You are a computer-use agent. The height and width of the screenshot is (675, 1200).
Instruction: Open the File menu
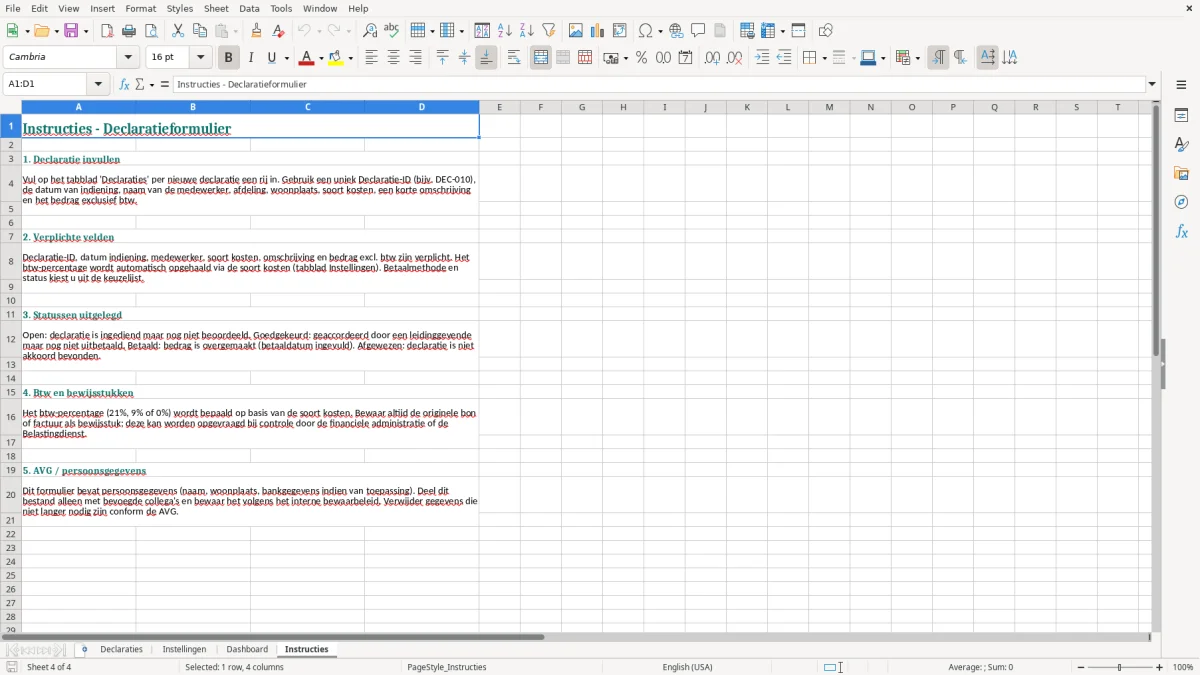(13, 8)
